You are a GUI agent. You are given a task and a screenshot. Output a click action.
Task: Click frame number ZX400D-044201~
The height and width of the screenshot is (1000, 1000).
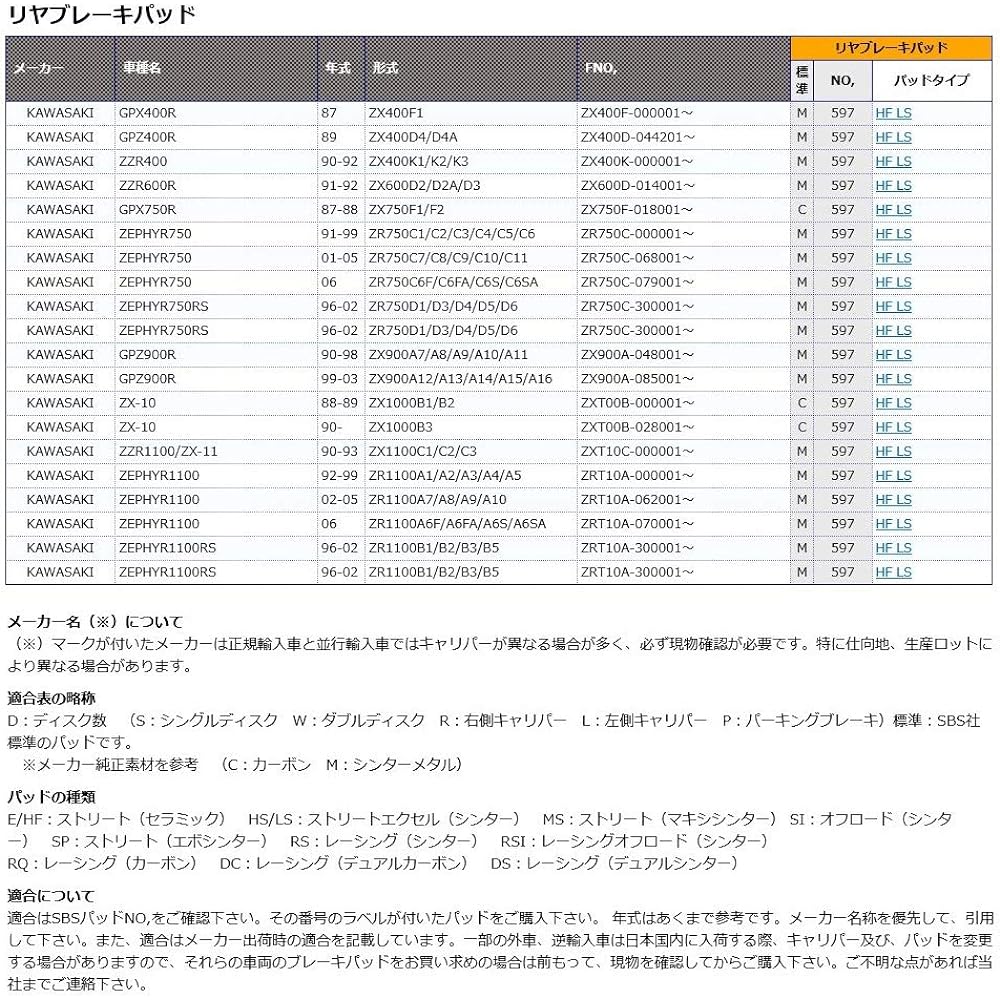636,138
